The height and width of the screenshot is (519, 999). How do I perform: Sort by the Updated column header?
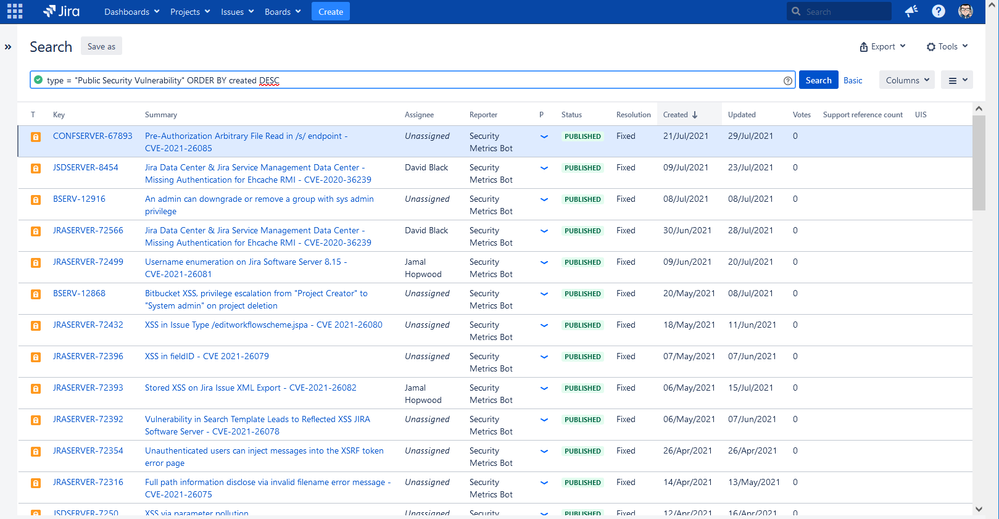(742, 115)
